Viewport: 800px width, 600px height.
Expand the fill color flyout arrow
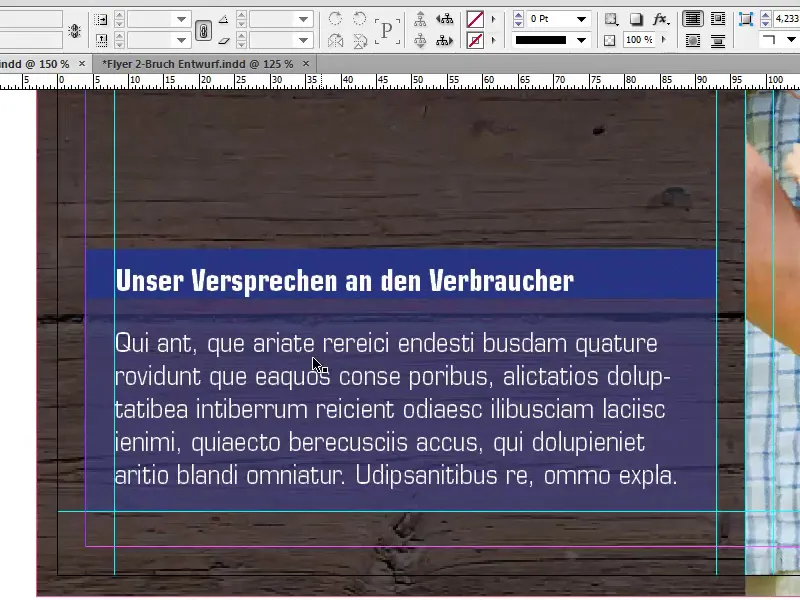click(493, 19)
